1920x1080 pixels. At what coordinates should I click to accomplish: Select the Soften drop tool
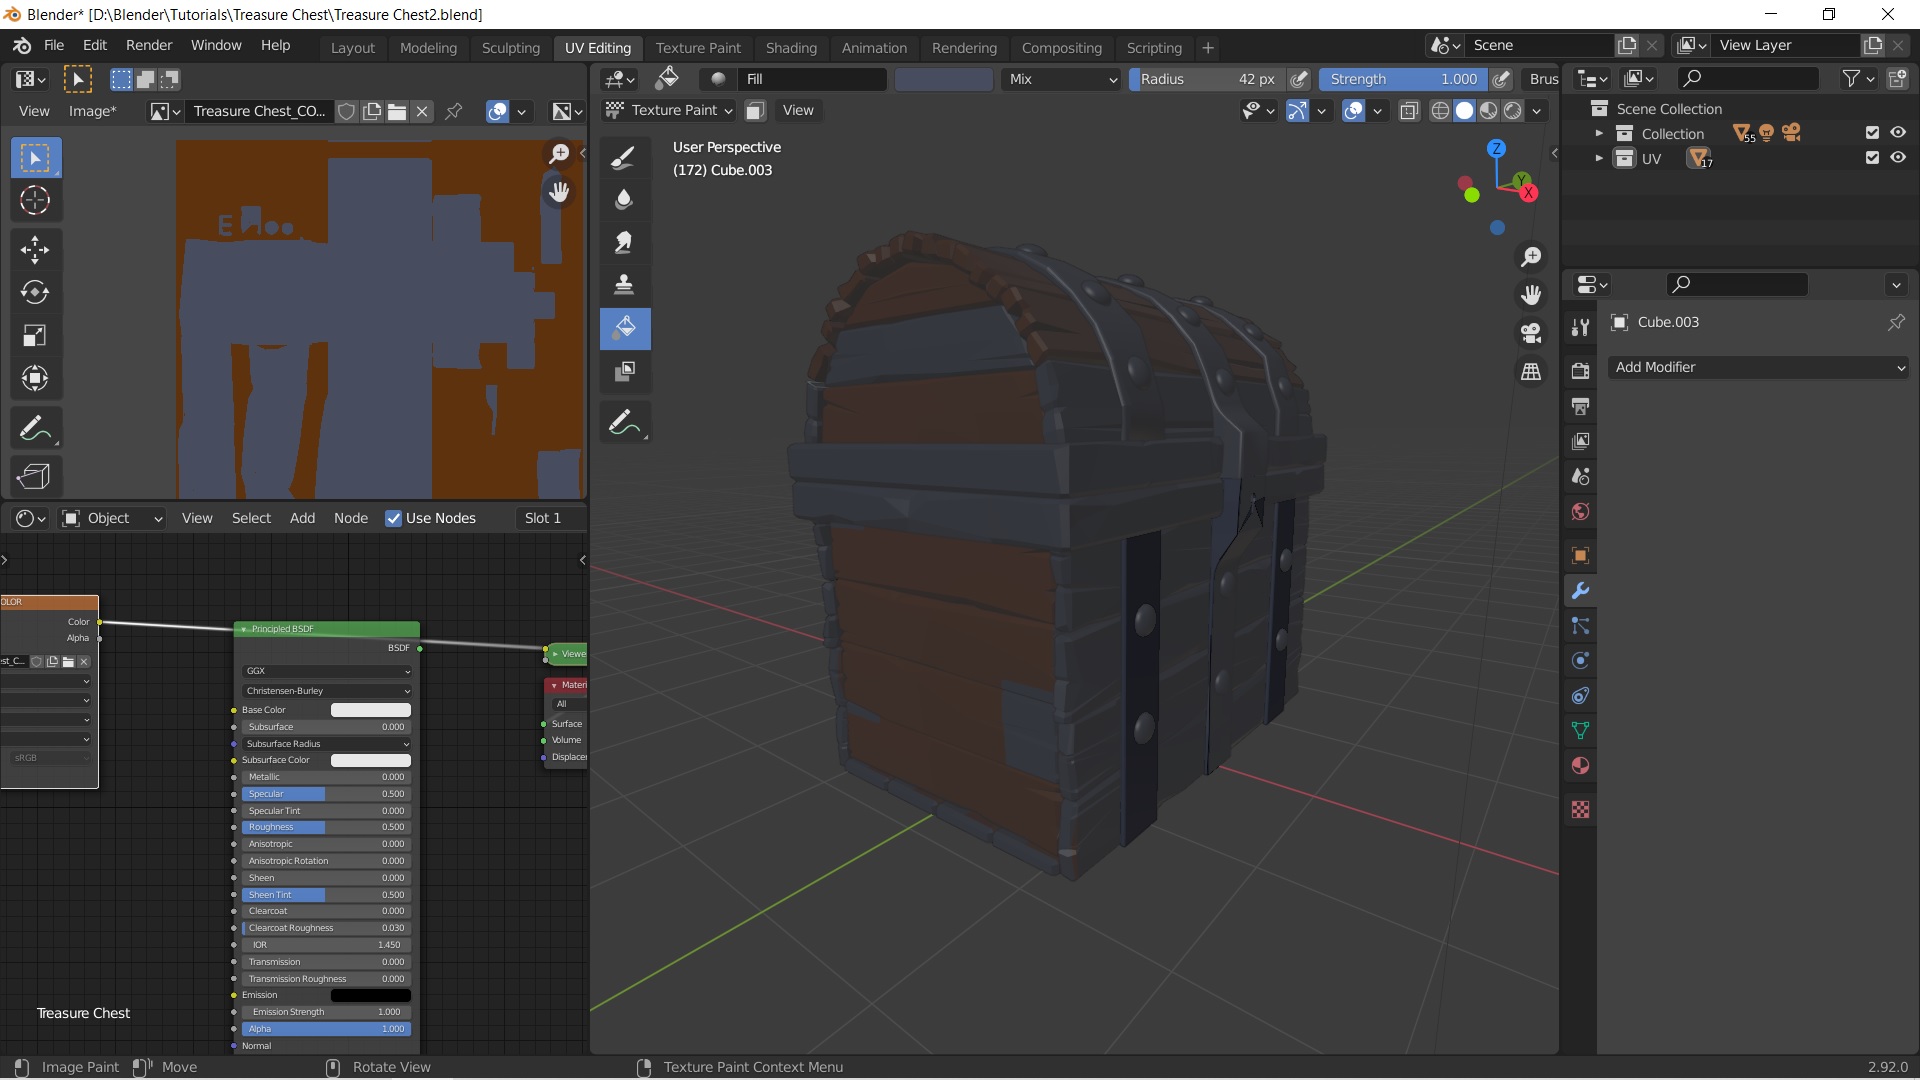624,199
